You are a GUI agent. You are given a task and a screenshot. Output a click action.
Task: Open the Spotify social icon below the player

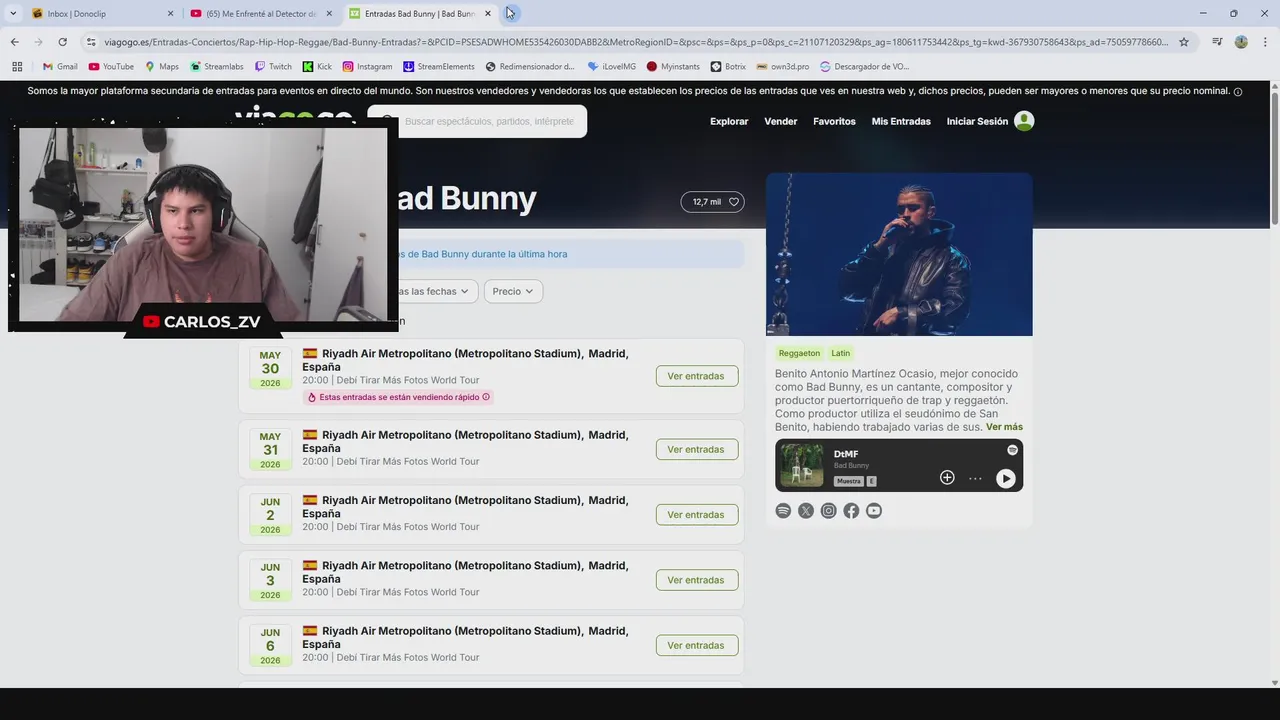tap(783, 510)
